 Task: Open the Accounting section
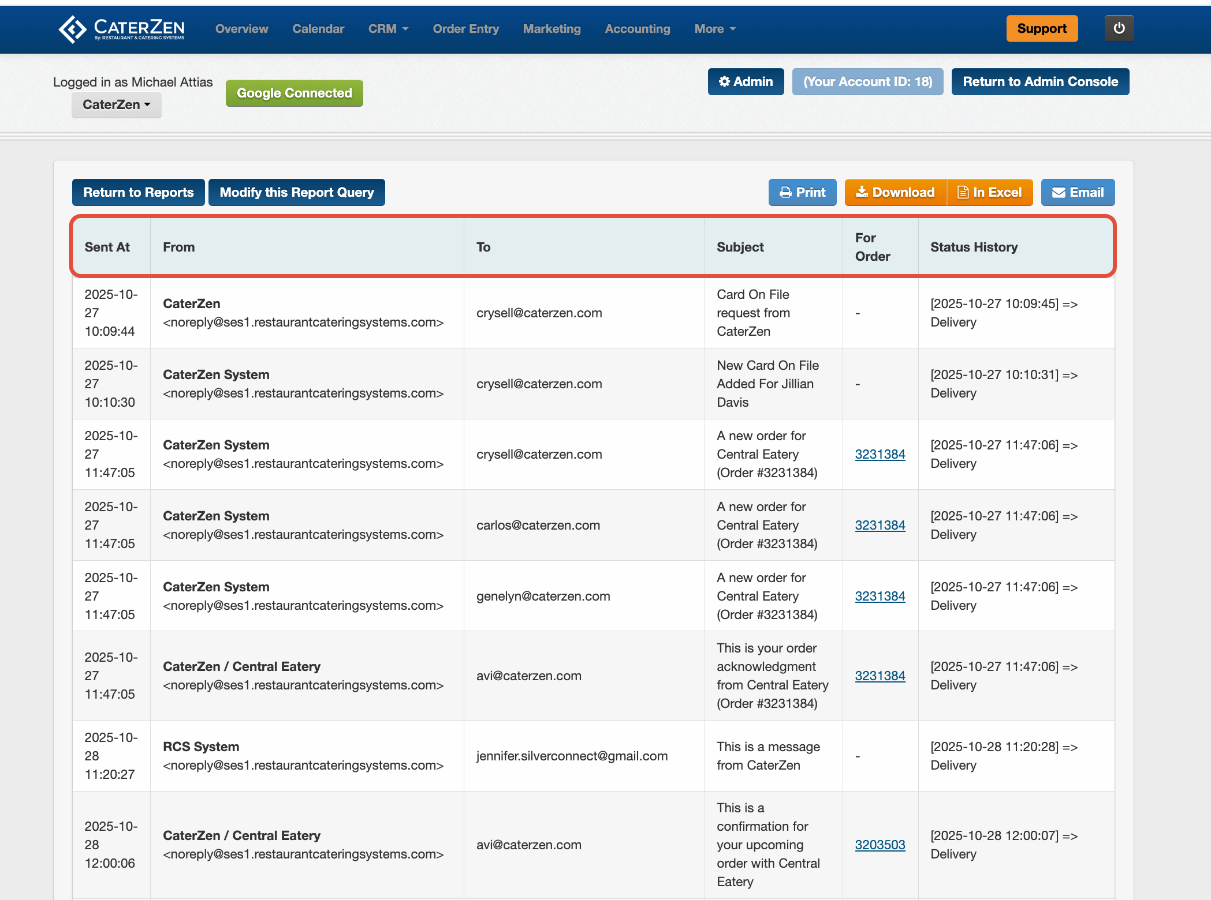pyautogui.click(x=637, y=29)
